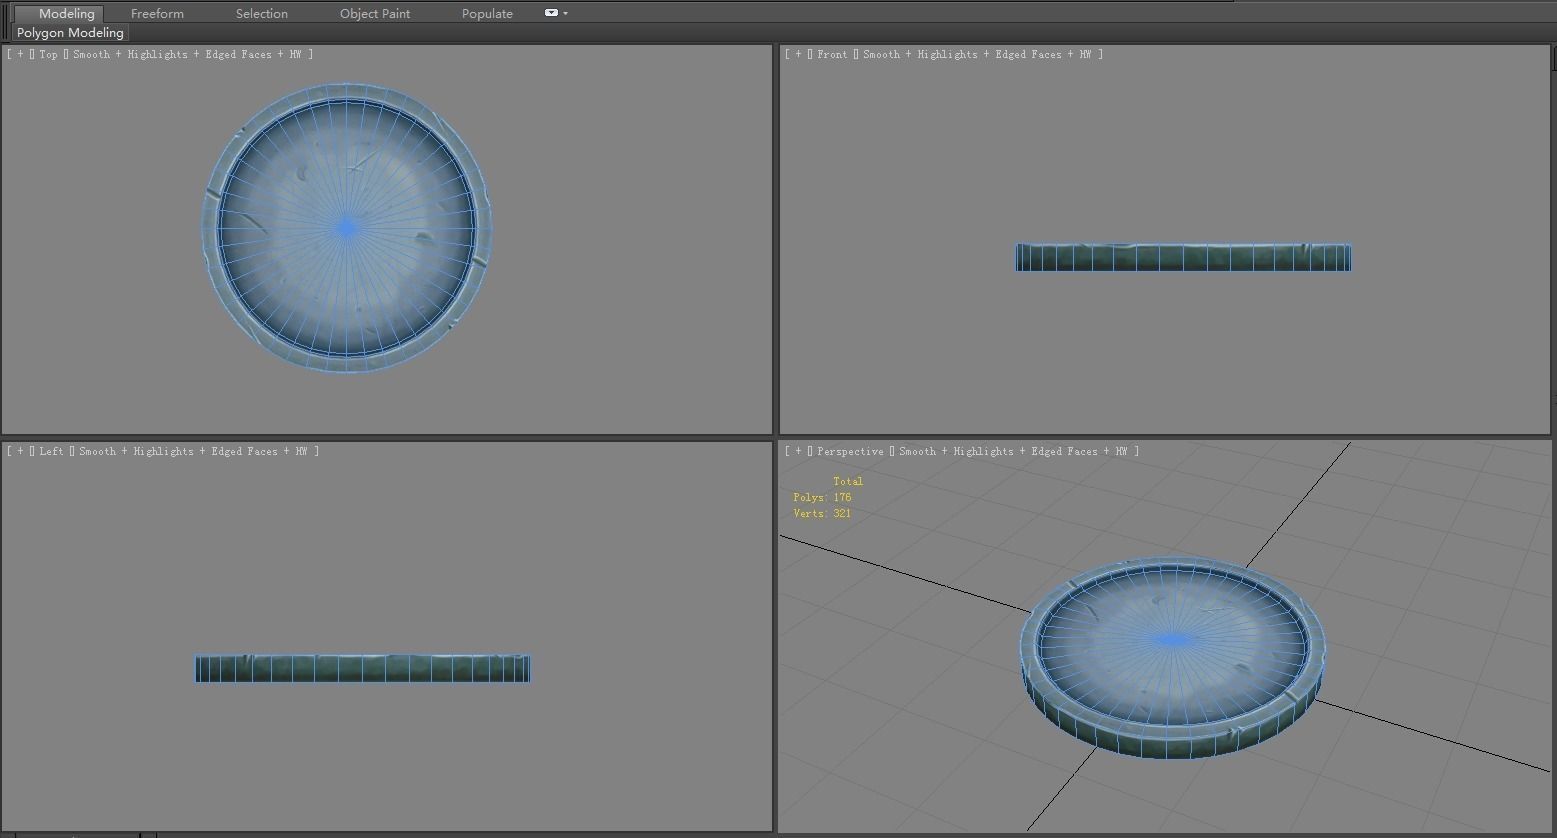Click the ribbon display options dropdown icon
This screenshot has width=1557, height=838.
coord(555,13)
